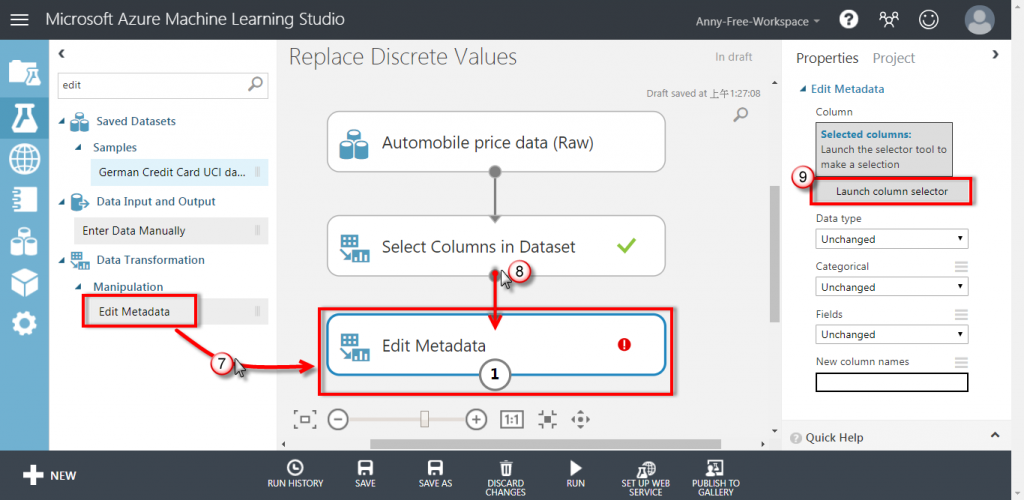Click the pan canvas arrows icon
The width and height of the screenshot is (1024, 500).
tap(581, 419)
